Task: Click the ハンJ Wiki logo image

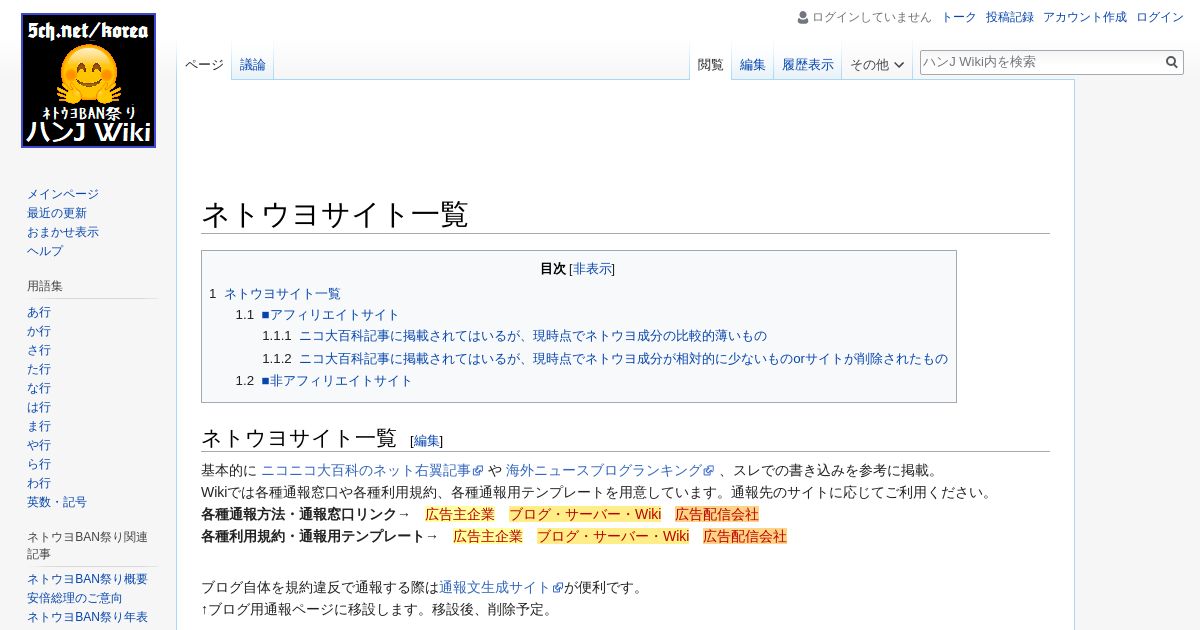Action: pyautogui.click(x=88, y=80)
